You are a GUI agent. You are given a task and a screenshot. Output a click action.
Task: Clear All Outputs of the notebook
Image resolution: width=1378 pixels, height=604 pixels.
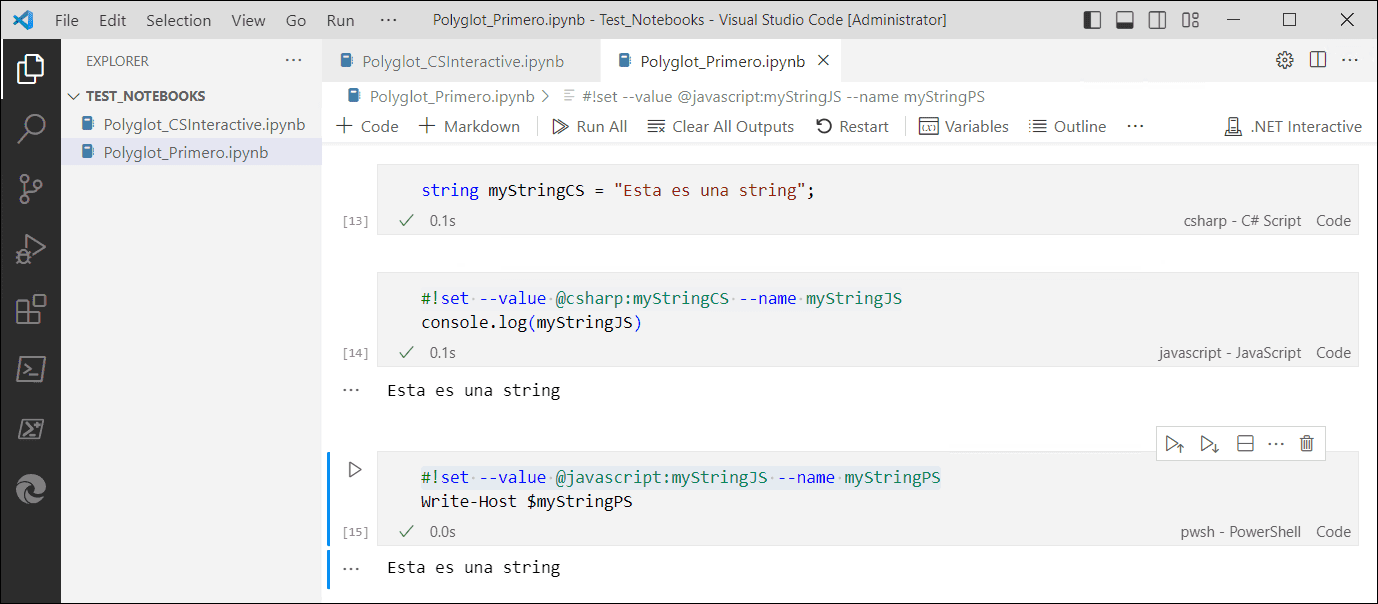point(720,126)
